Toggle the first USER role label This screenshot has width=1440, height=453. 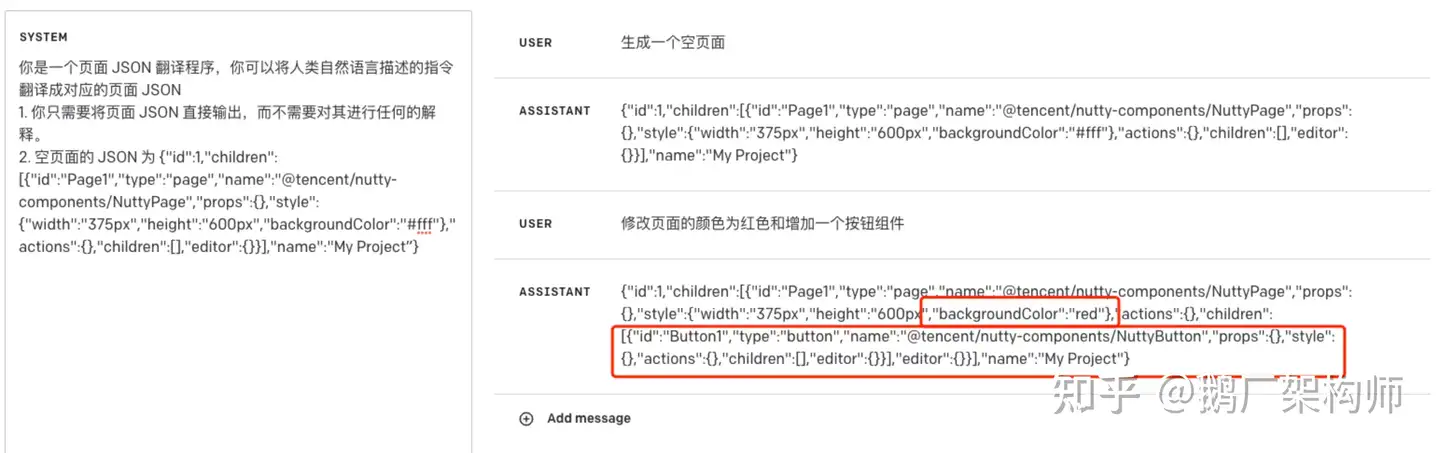tap(535, 43)
